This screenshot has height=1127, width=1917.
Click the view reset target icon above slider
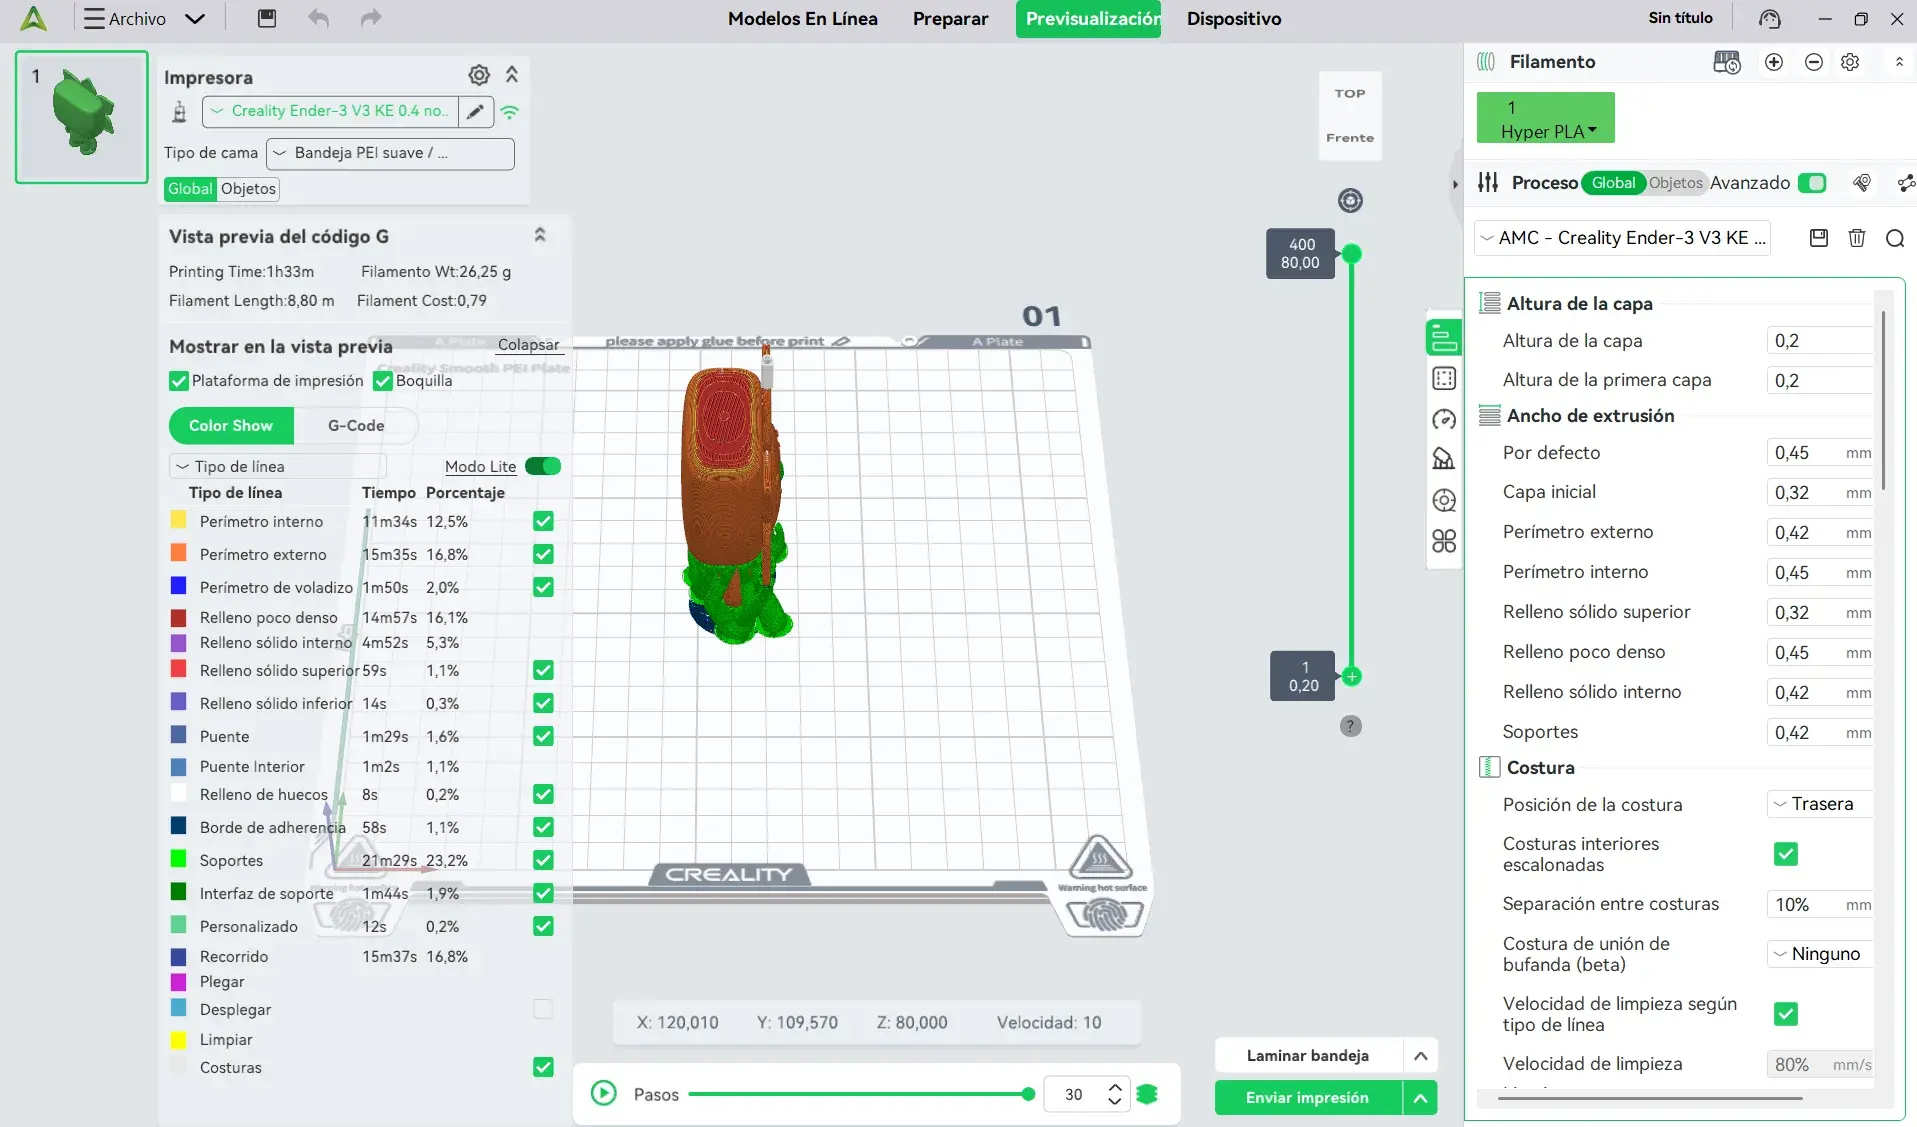(x=1351, y=201)
